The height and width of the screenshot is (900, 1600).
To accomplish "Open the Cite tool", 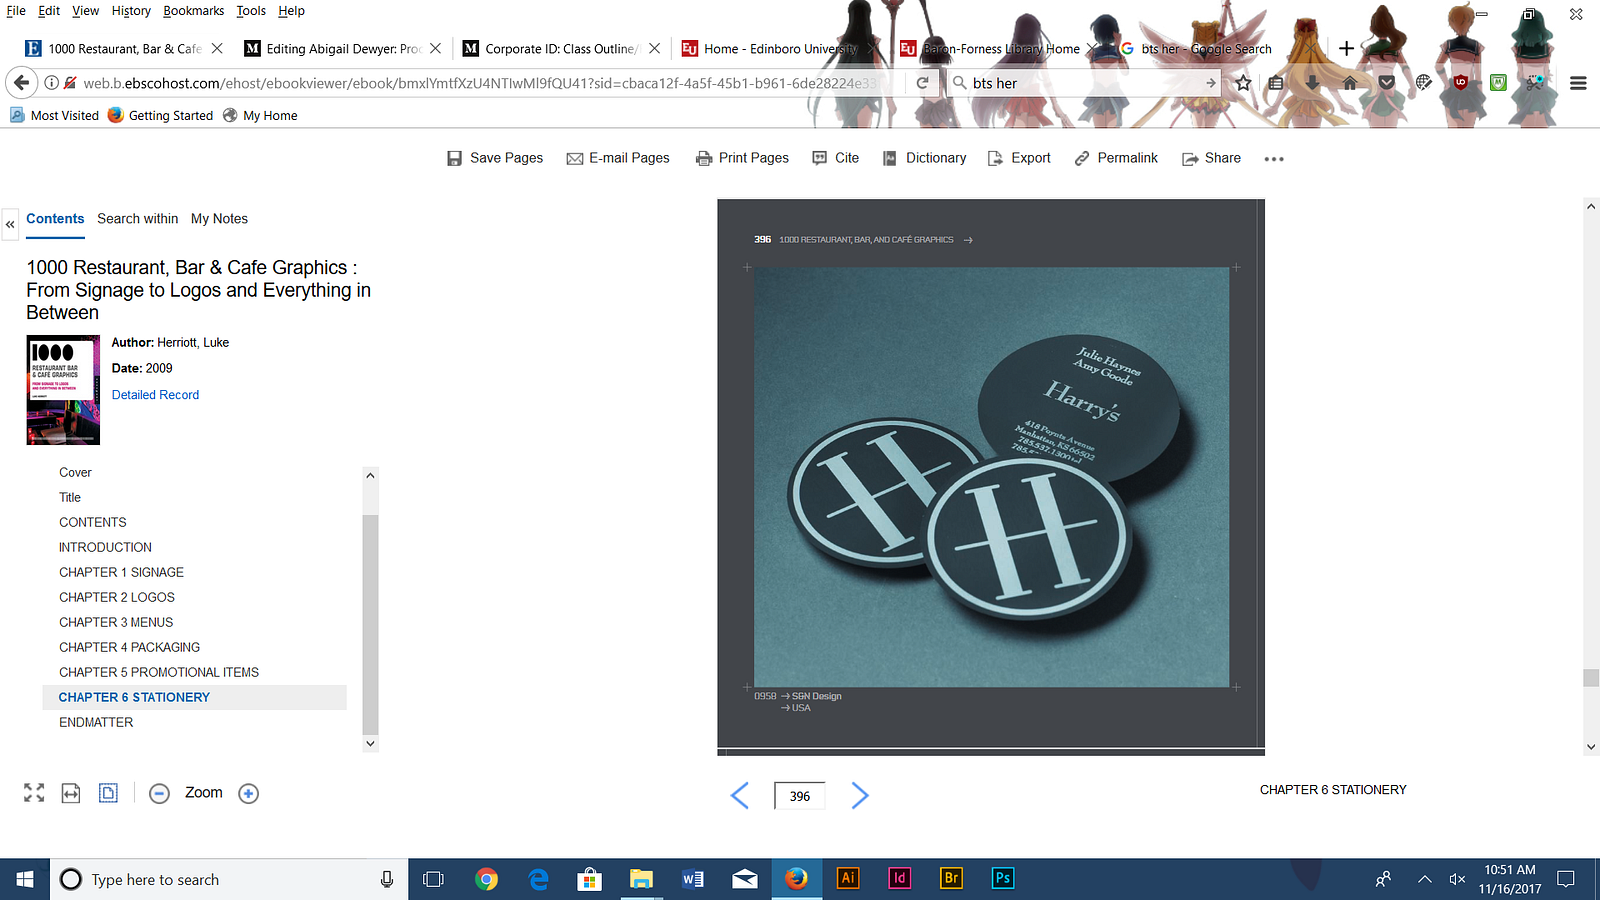I will pos(836,158).
